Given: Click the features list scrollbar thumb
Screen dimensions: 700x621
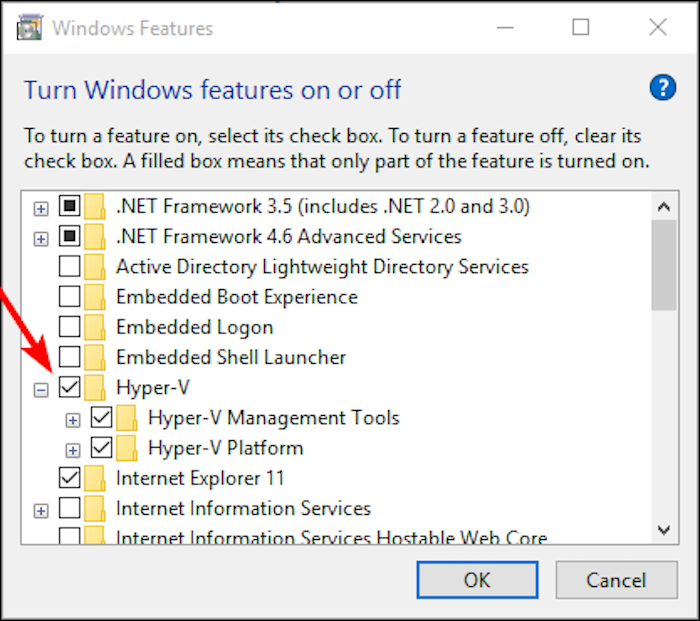Looking at the screenshot, I should (664, 265).
